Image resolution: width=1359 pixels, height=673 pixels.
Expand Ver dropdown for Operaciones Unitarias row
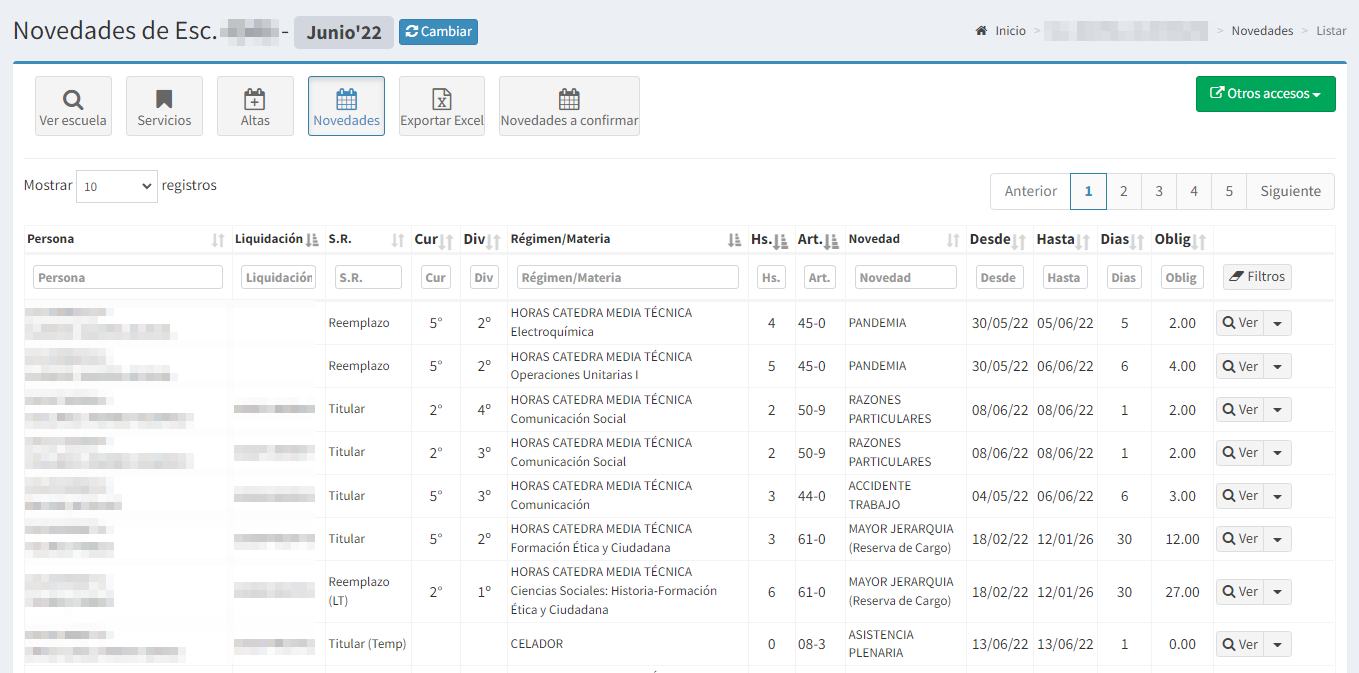point(1278,366)
